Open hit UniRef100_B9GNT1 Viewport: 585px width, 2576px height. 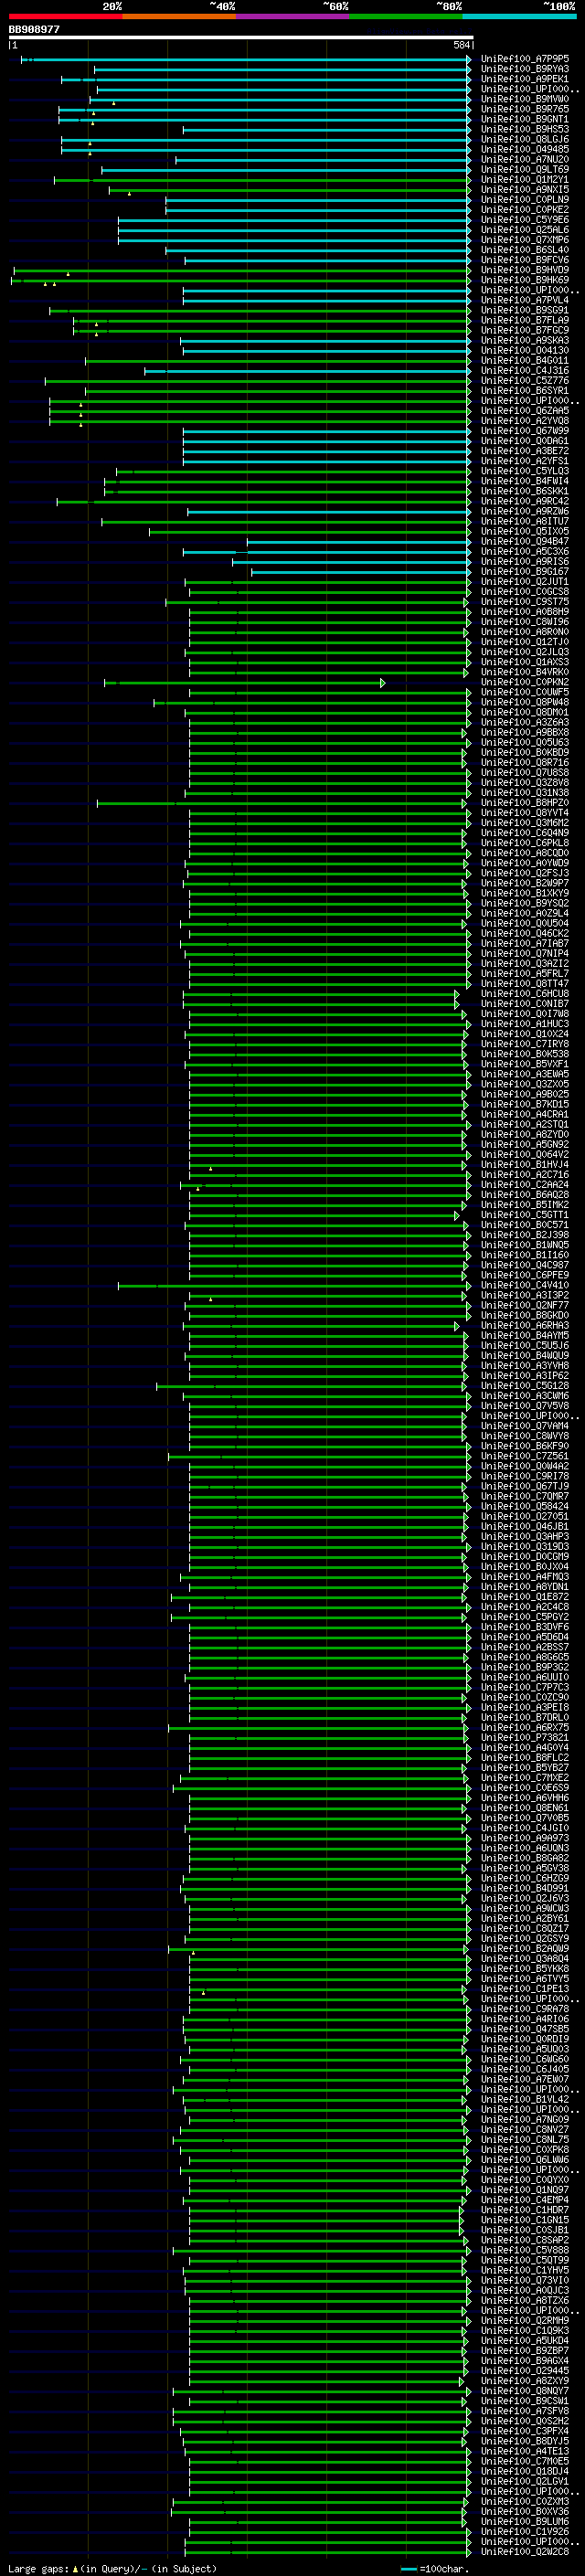[x=524, y=119]
